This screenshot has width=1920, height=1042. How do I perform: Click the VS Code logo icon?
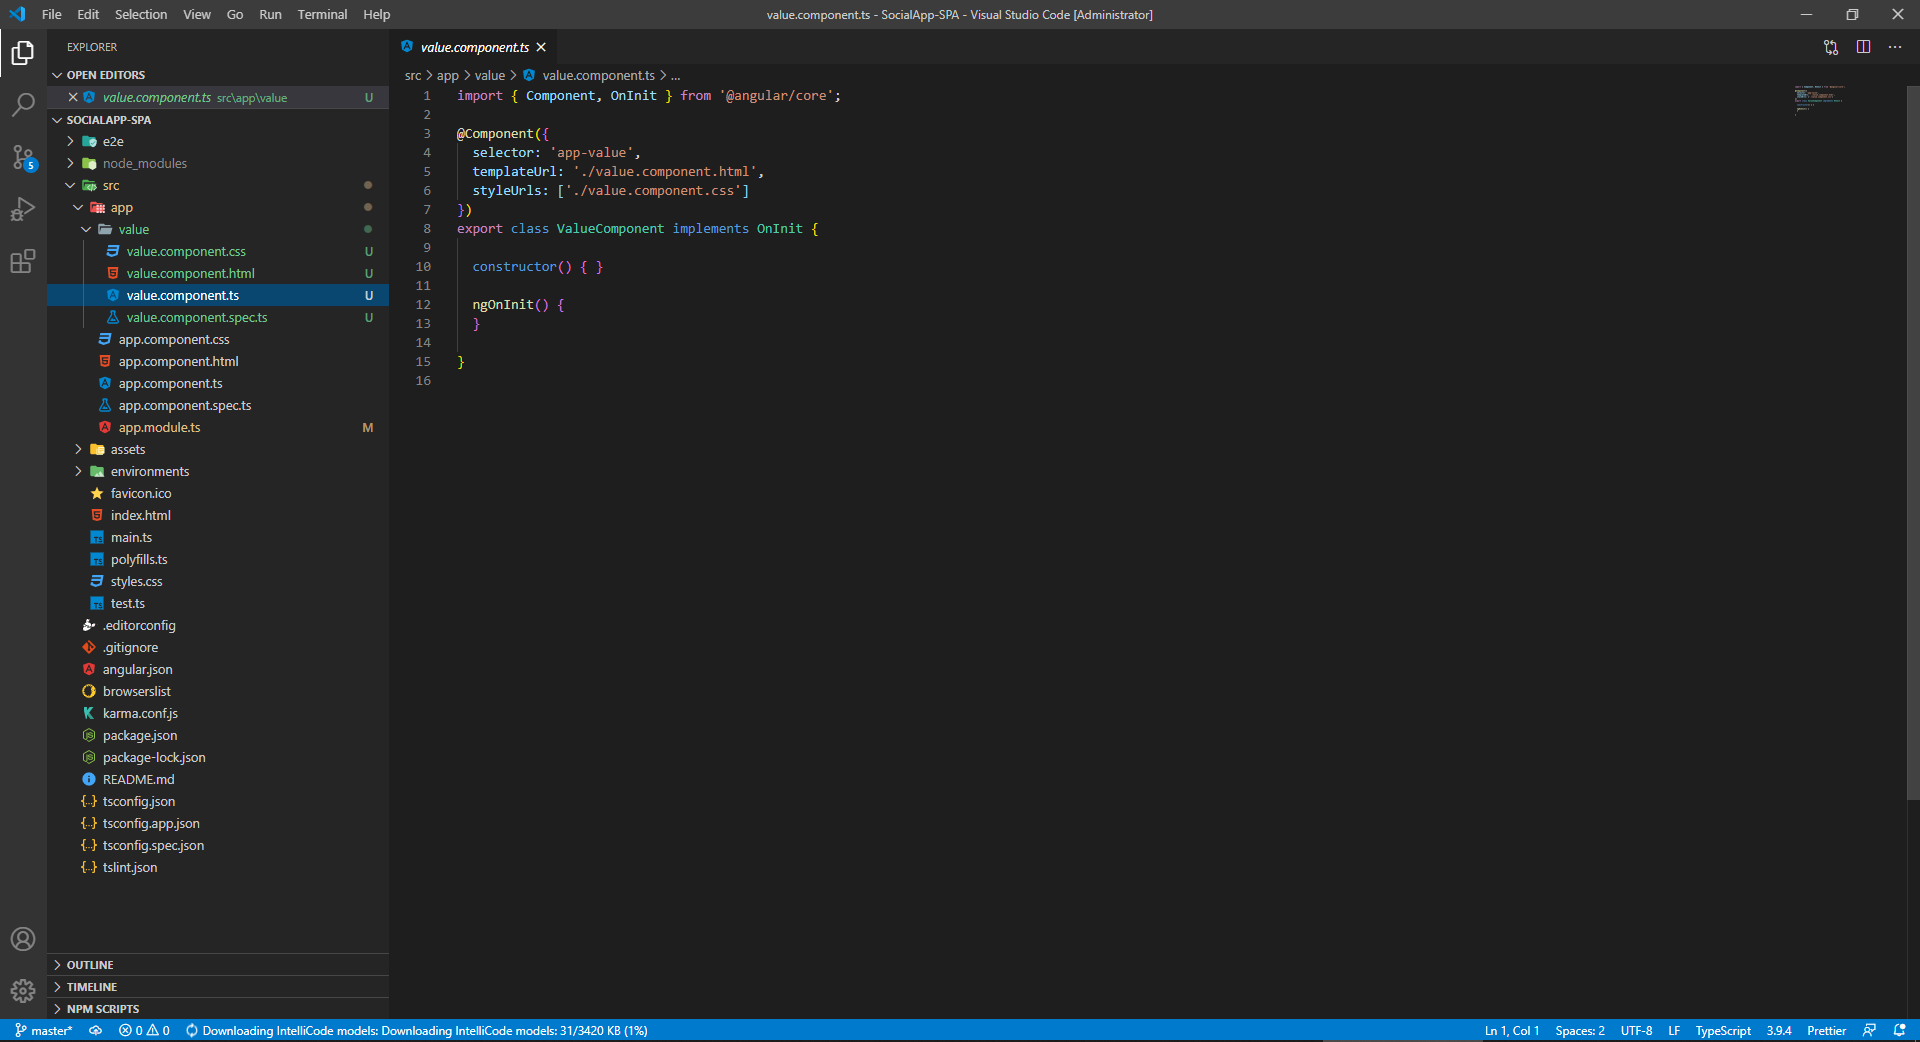(x=17, y=14)
